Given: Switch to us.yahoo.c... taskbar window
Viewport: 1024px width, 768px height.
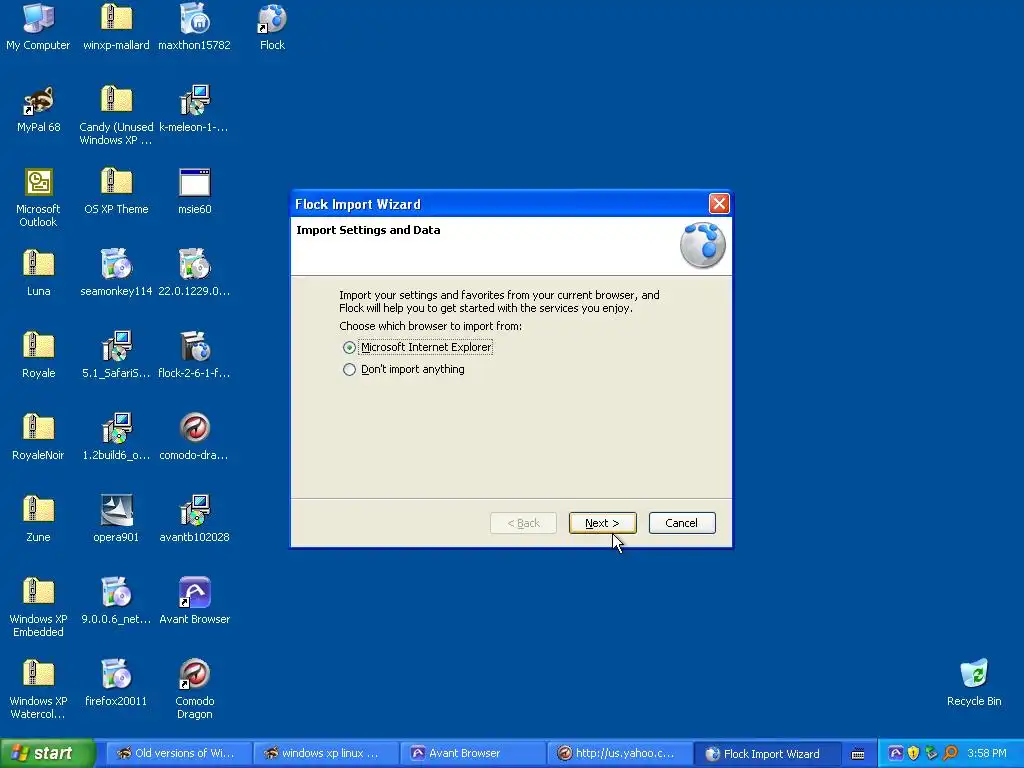Looking at the screenshot, I should coord(619,754).
